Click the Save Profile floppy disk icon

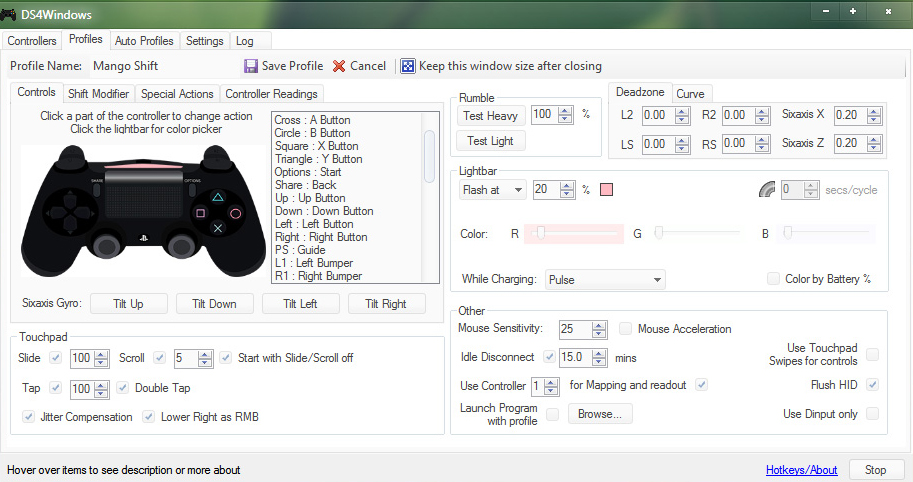tap(251, 66)
